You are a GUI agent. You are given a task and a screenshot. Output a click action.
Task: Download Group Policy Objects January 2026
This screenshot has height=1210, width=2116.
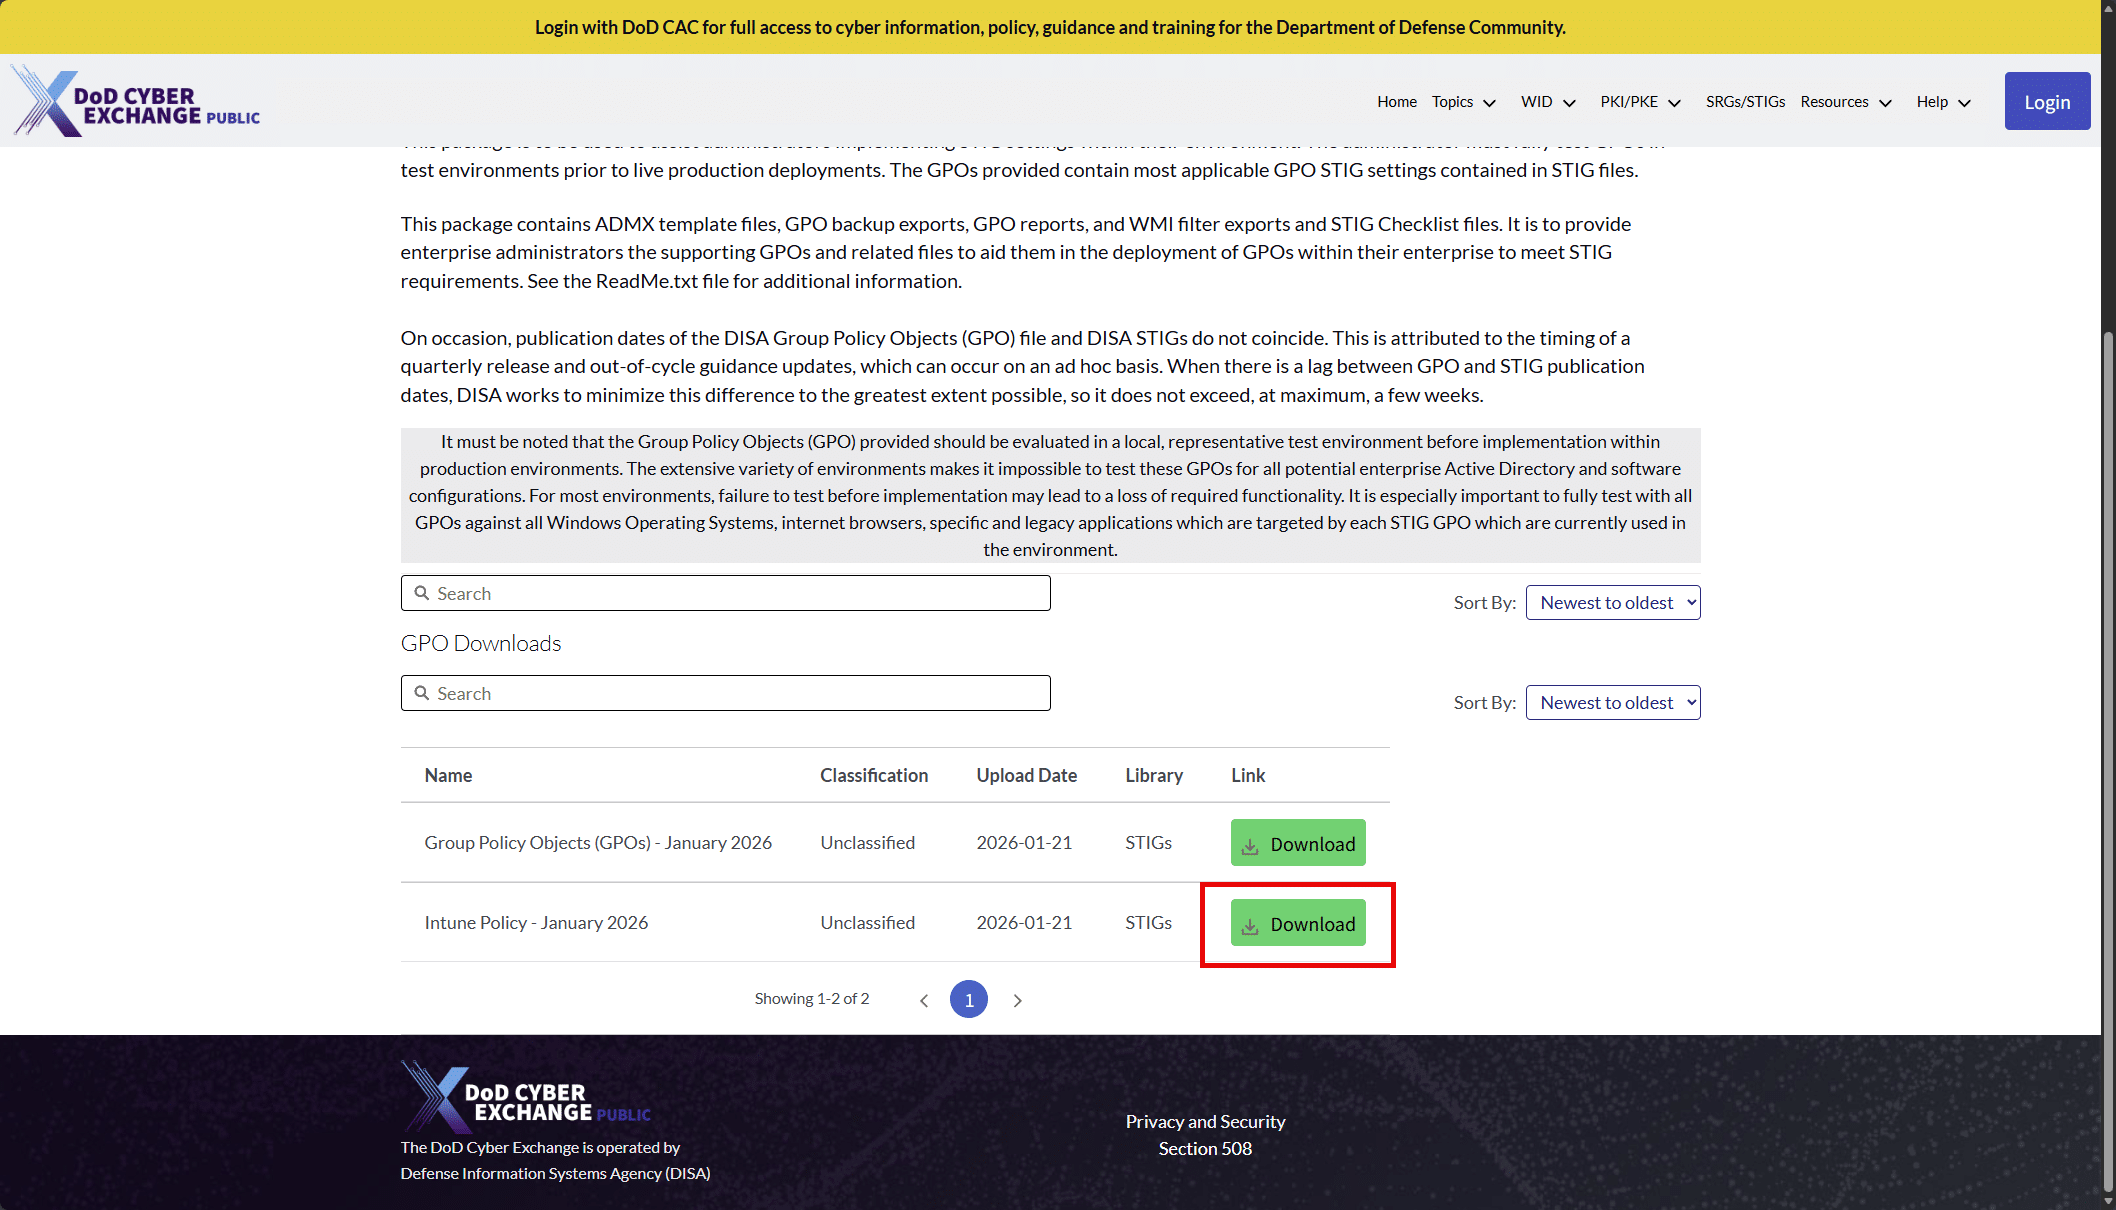1297,843
